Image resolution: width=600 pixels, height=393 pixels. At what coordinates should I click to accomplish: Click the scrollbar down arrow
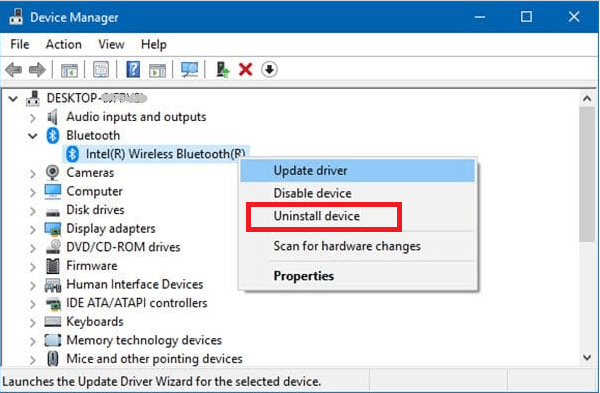587,357
